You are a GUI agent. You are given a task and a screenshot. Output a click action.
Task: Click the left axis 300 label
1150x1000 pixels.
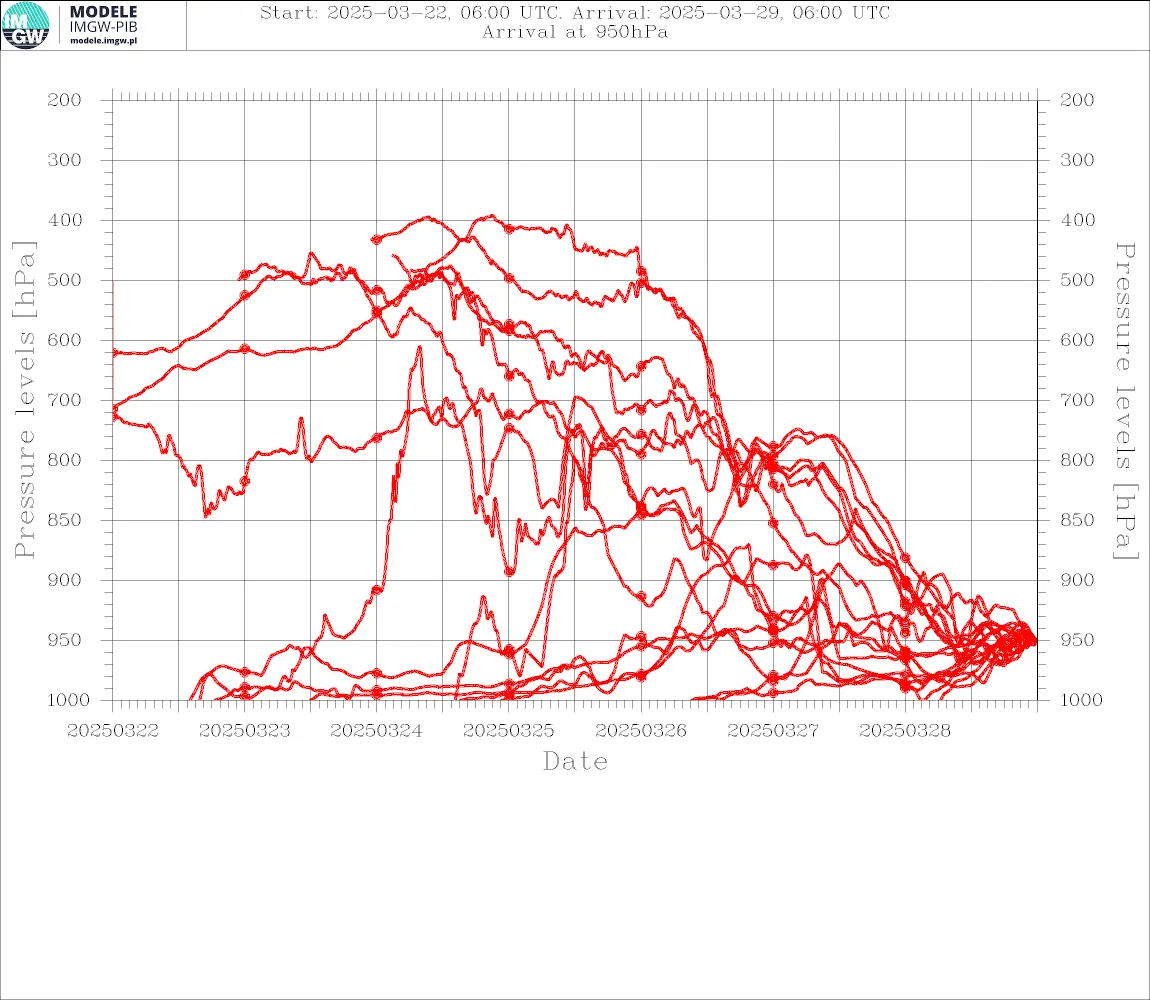[x=65, y=160]
